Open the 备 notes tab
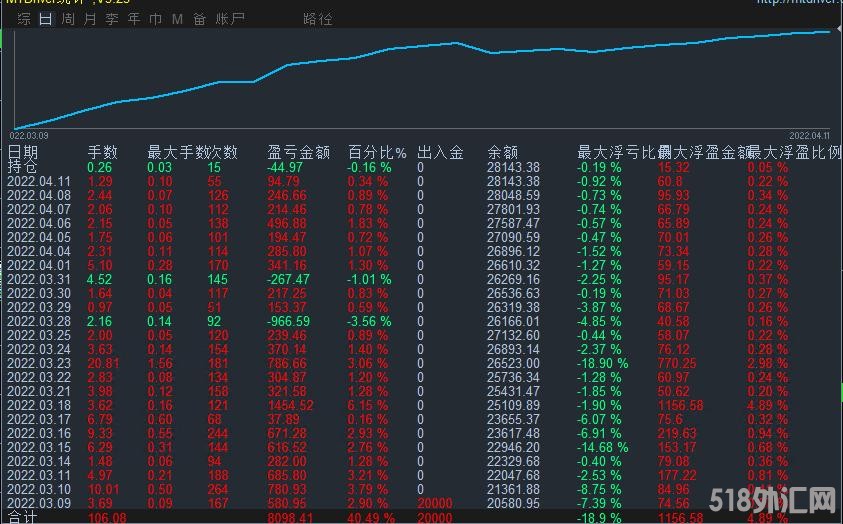 pyautogui.click(x=199, y=19)
